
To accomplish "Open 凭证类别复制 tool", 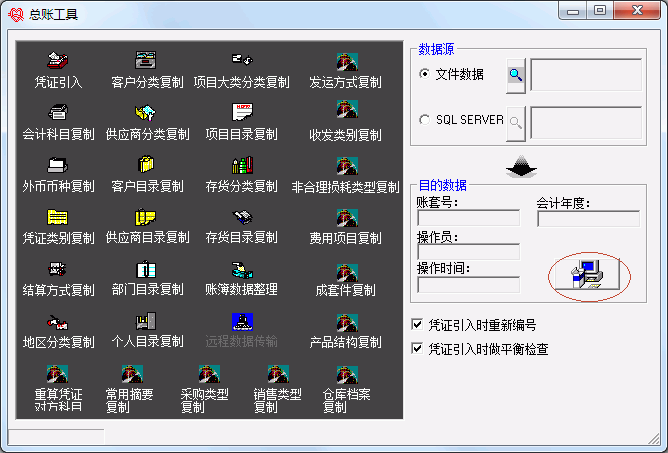I will click(58, 217).
